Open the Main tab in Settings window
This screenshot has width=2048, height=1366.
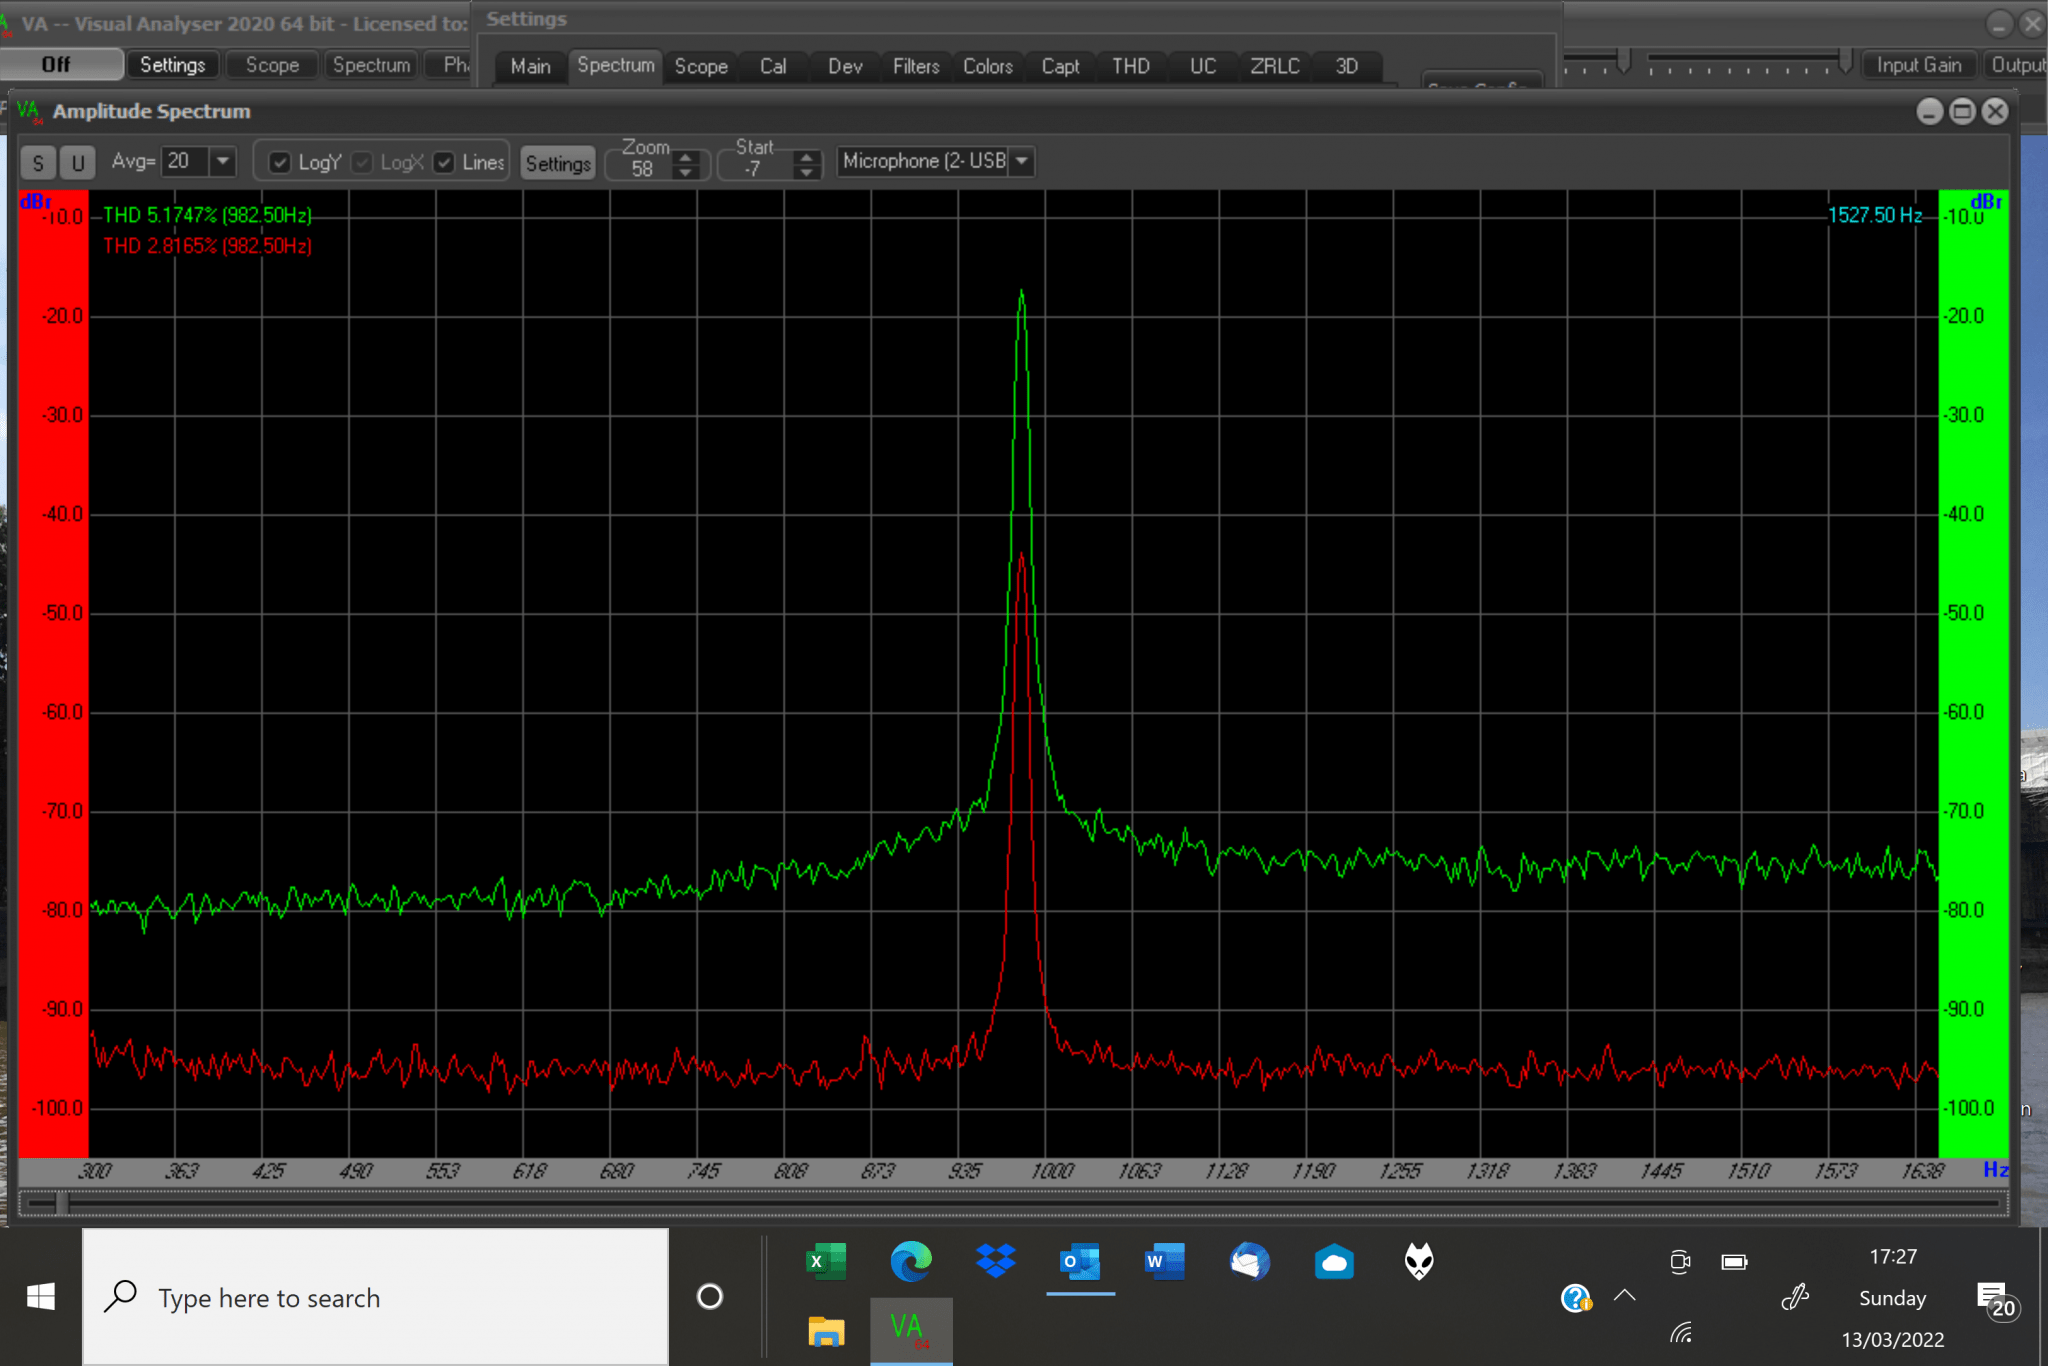click(530, 66)
